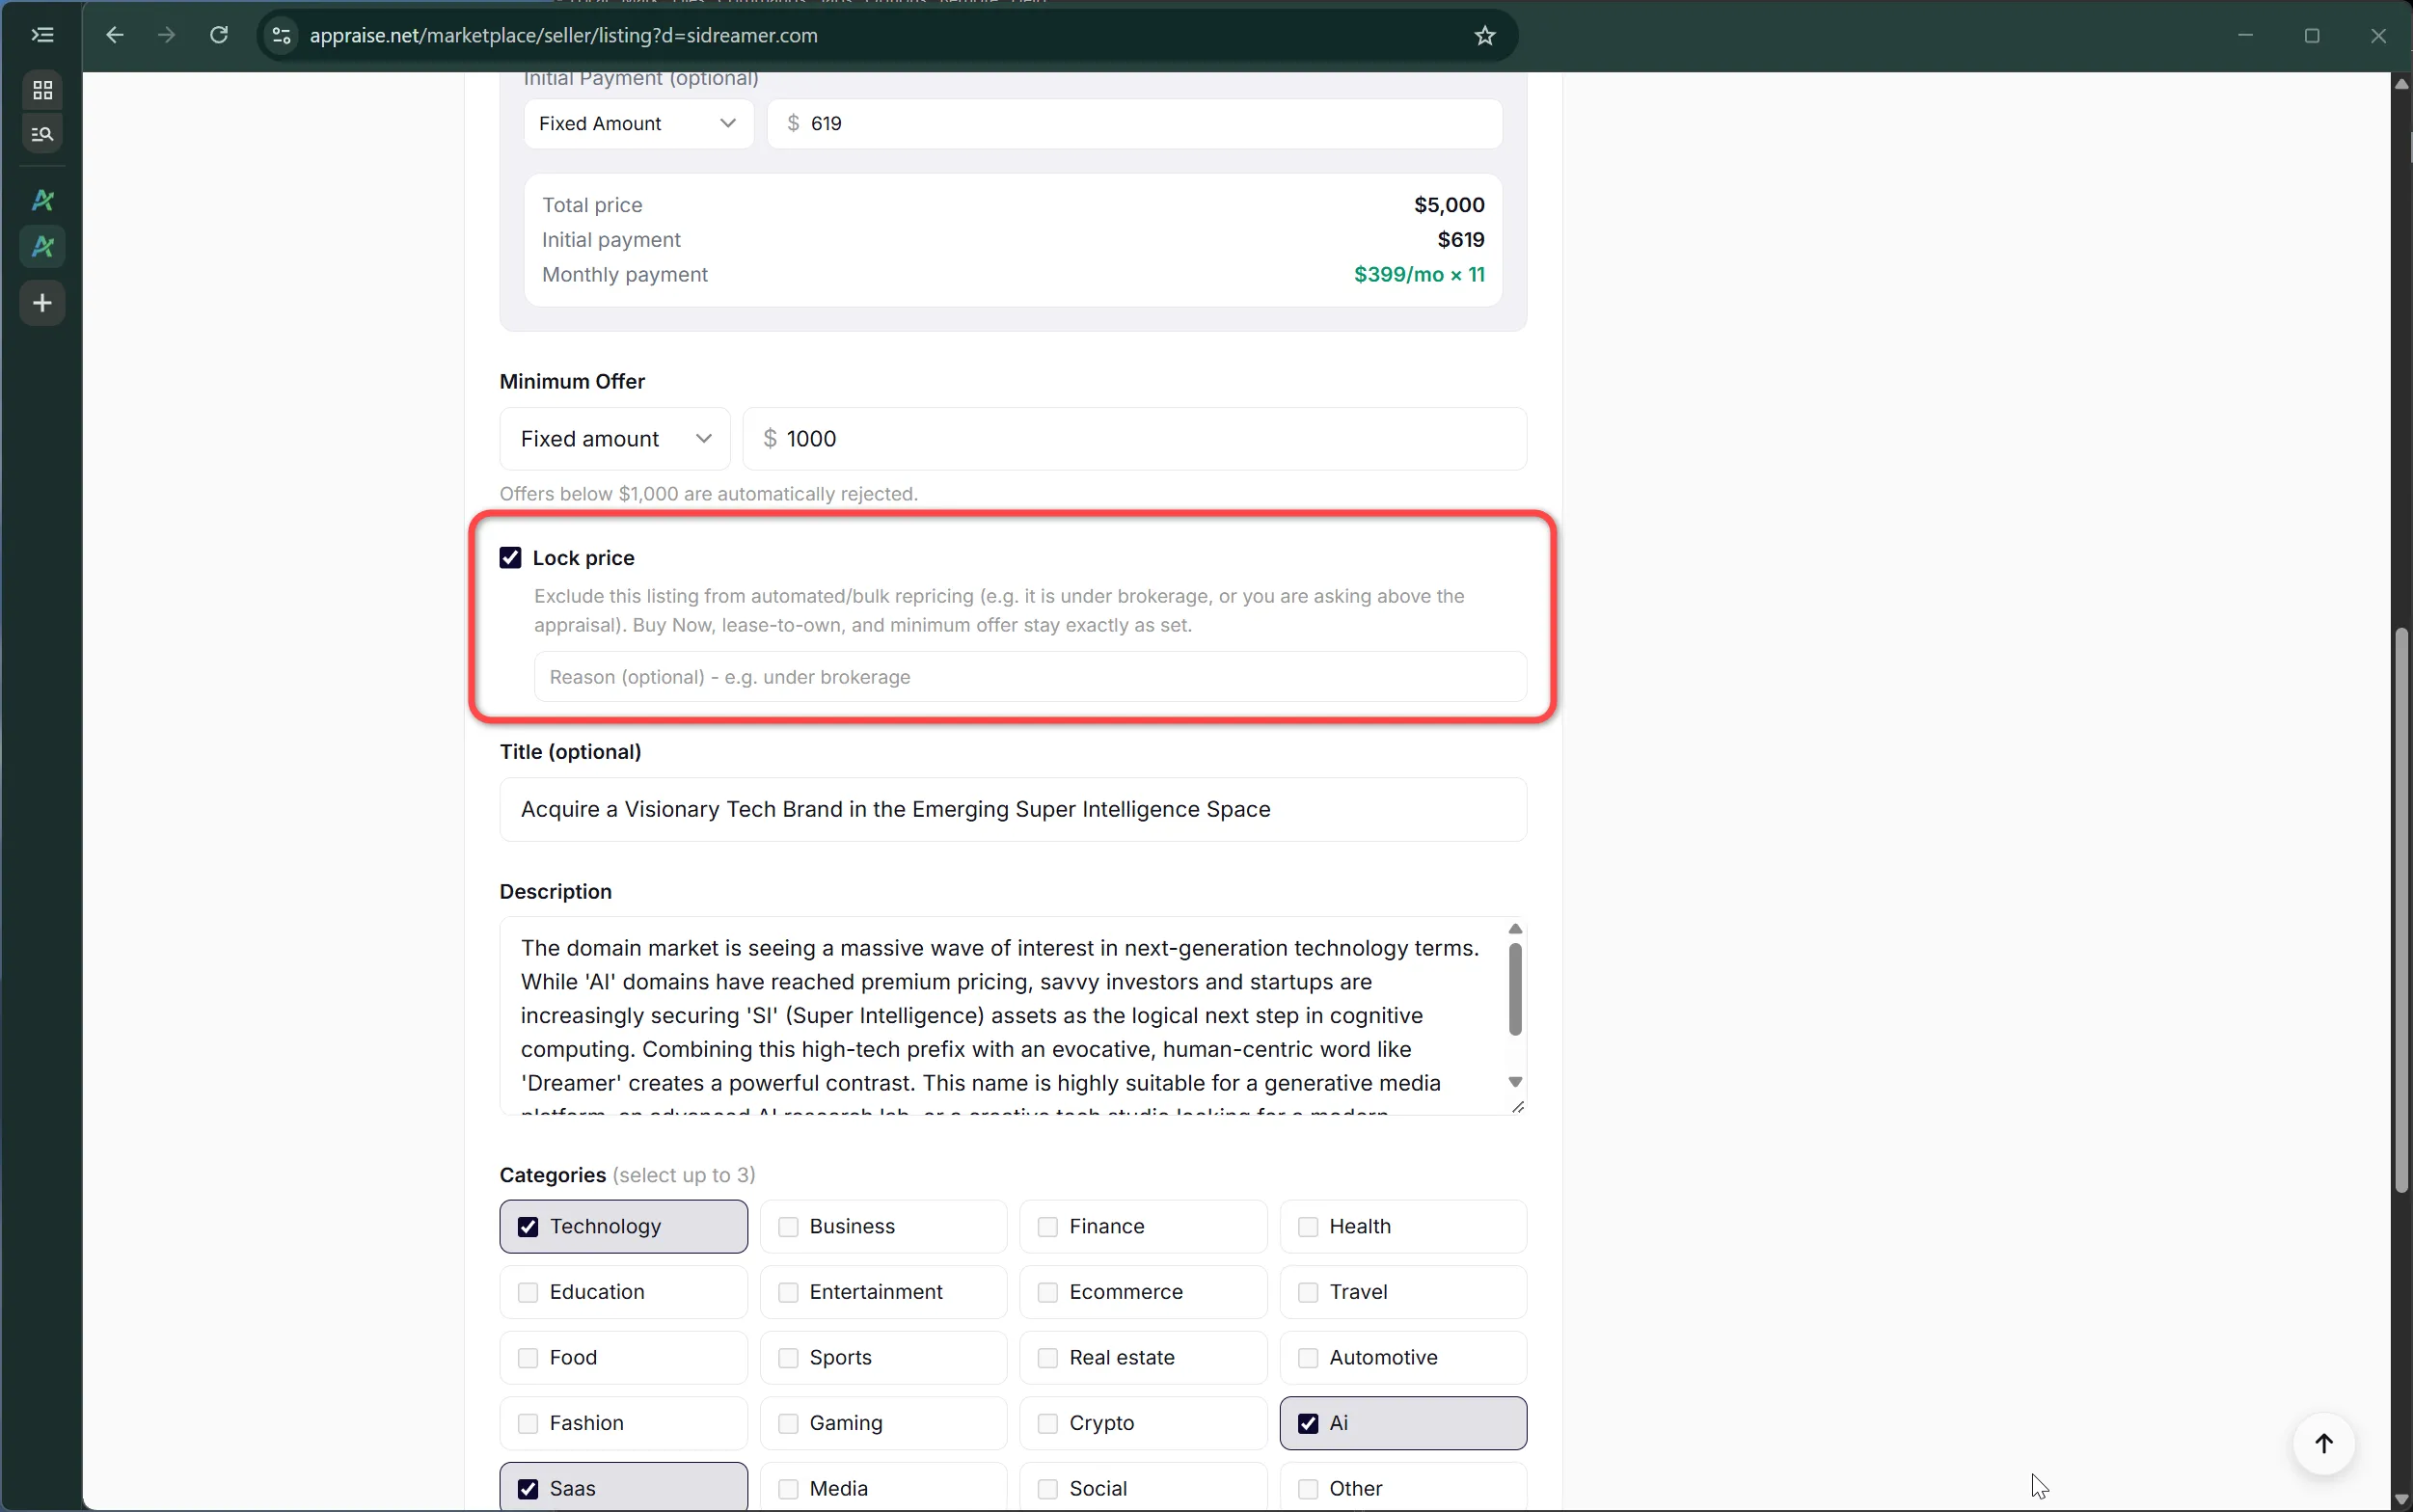2413x1512 pixels.
Task: Bookmark this page with the star icon
Action: 1485,36
